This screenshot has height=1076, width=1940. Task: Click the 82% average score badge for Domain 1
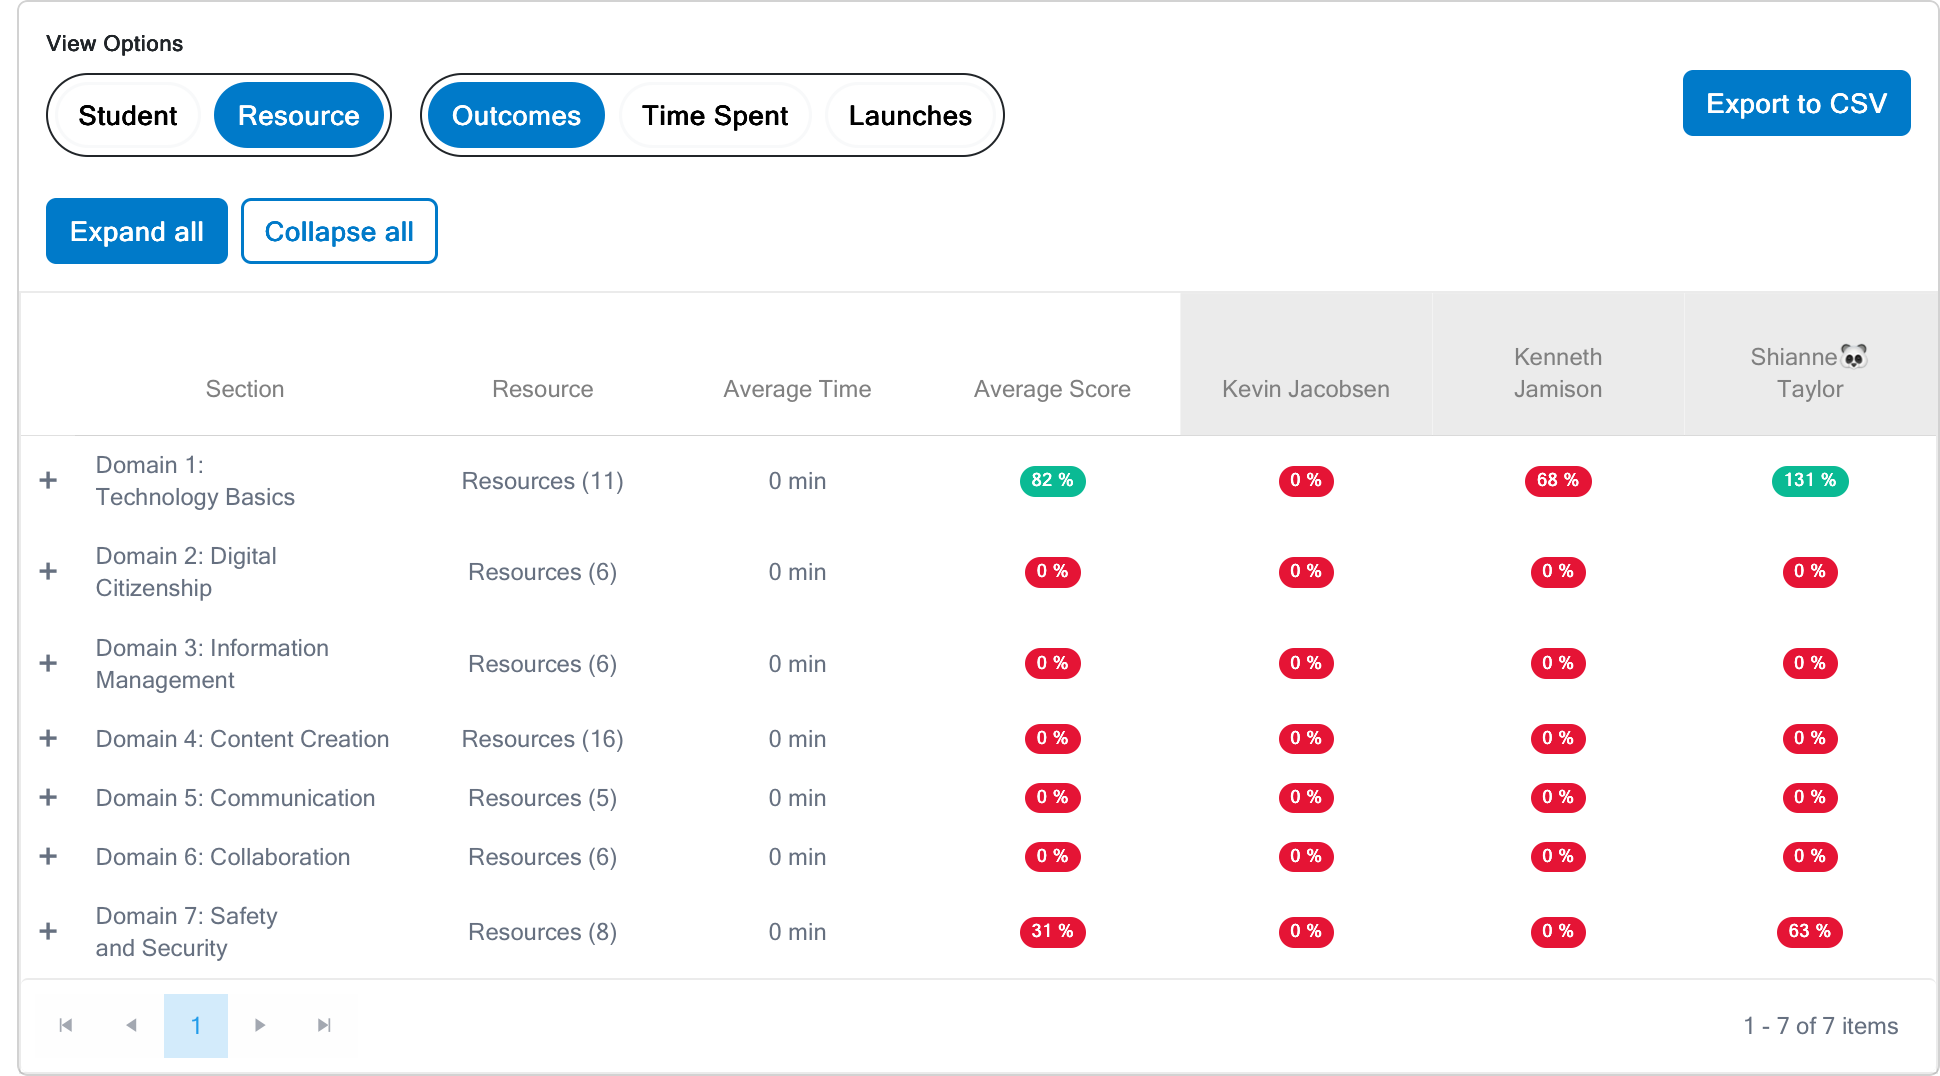[x=1052, y=481]
